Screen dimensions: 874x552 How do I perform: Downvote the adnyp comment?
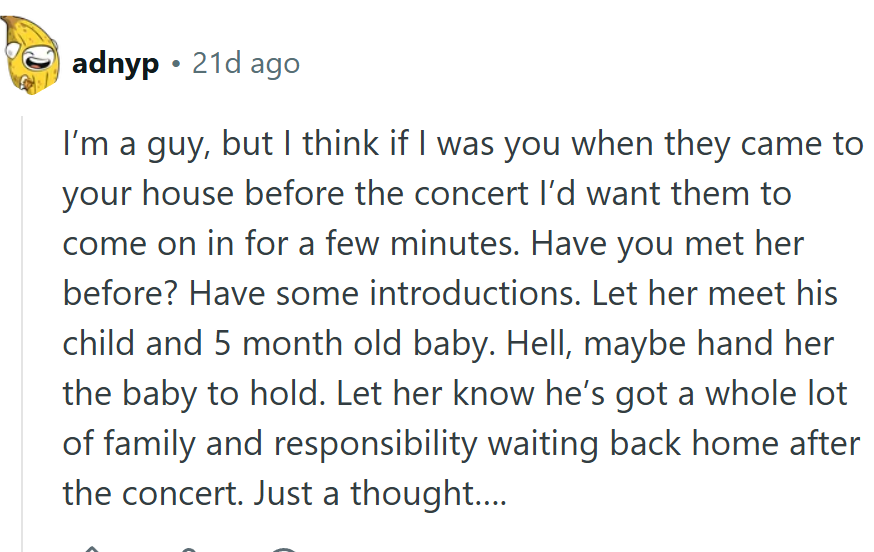(x=188, y=548)
